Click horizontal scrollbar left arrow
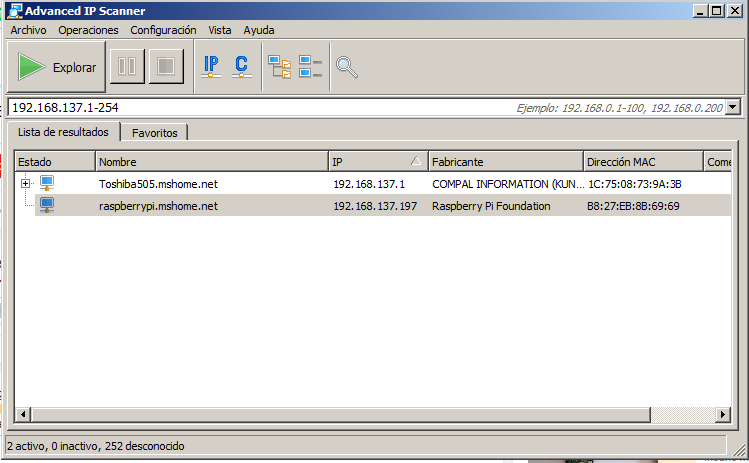Viewport: 749px width, 463px height. tap(23, 414)
